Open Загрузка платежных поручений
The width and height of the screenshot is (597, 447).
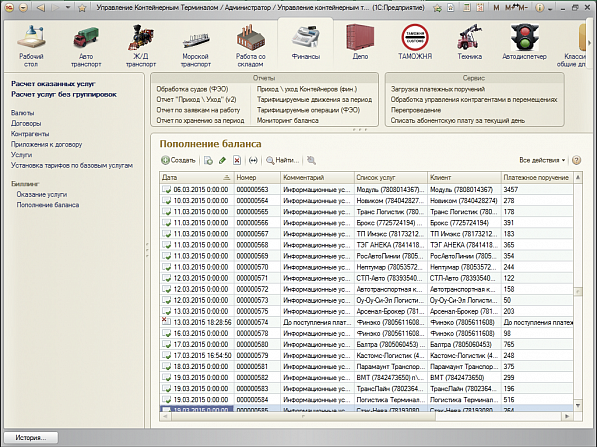click(x=438, y=89)
